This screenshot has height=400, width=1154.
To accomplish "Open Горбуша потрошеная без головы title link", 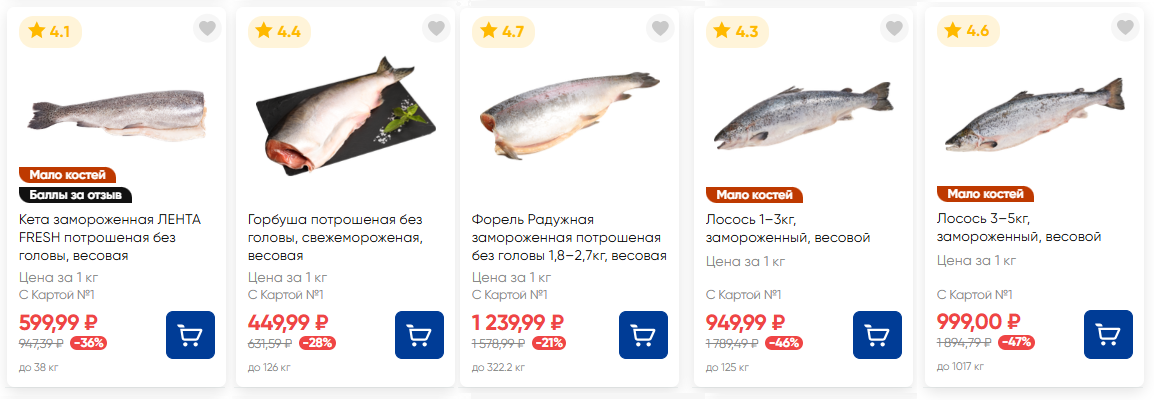I will click(335, 238).
